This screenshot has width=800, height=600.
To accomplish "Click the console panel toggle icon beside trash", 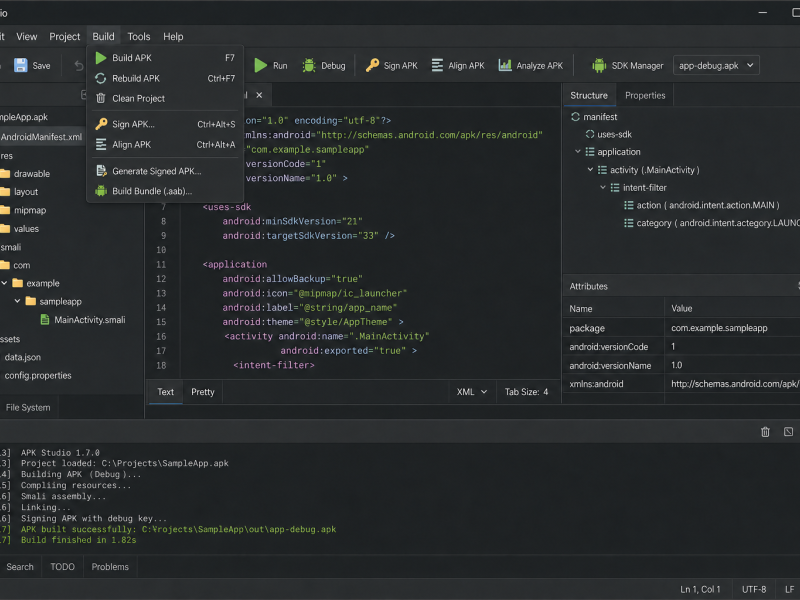I will point(788,432).
